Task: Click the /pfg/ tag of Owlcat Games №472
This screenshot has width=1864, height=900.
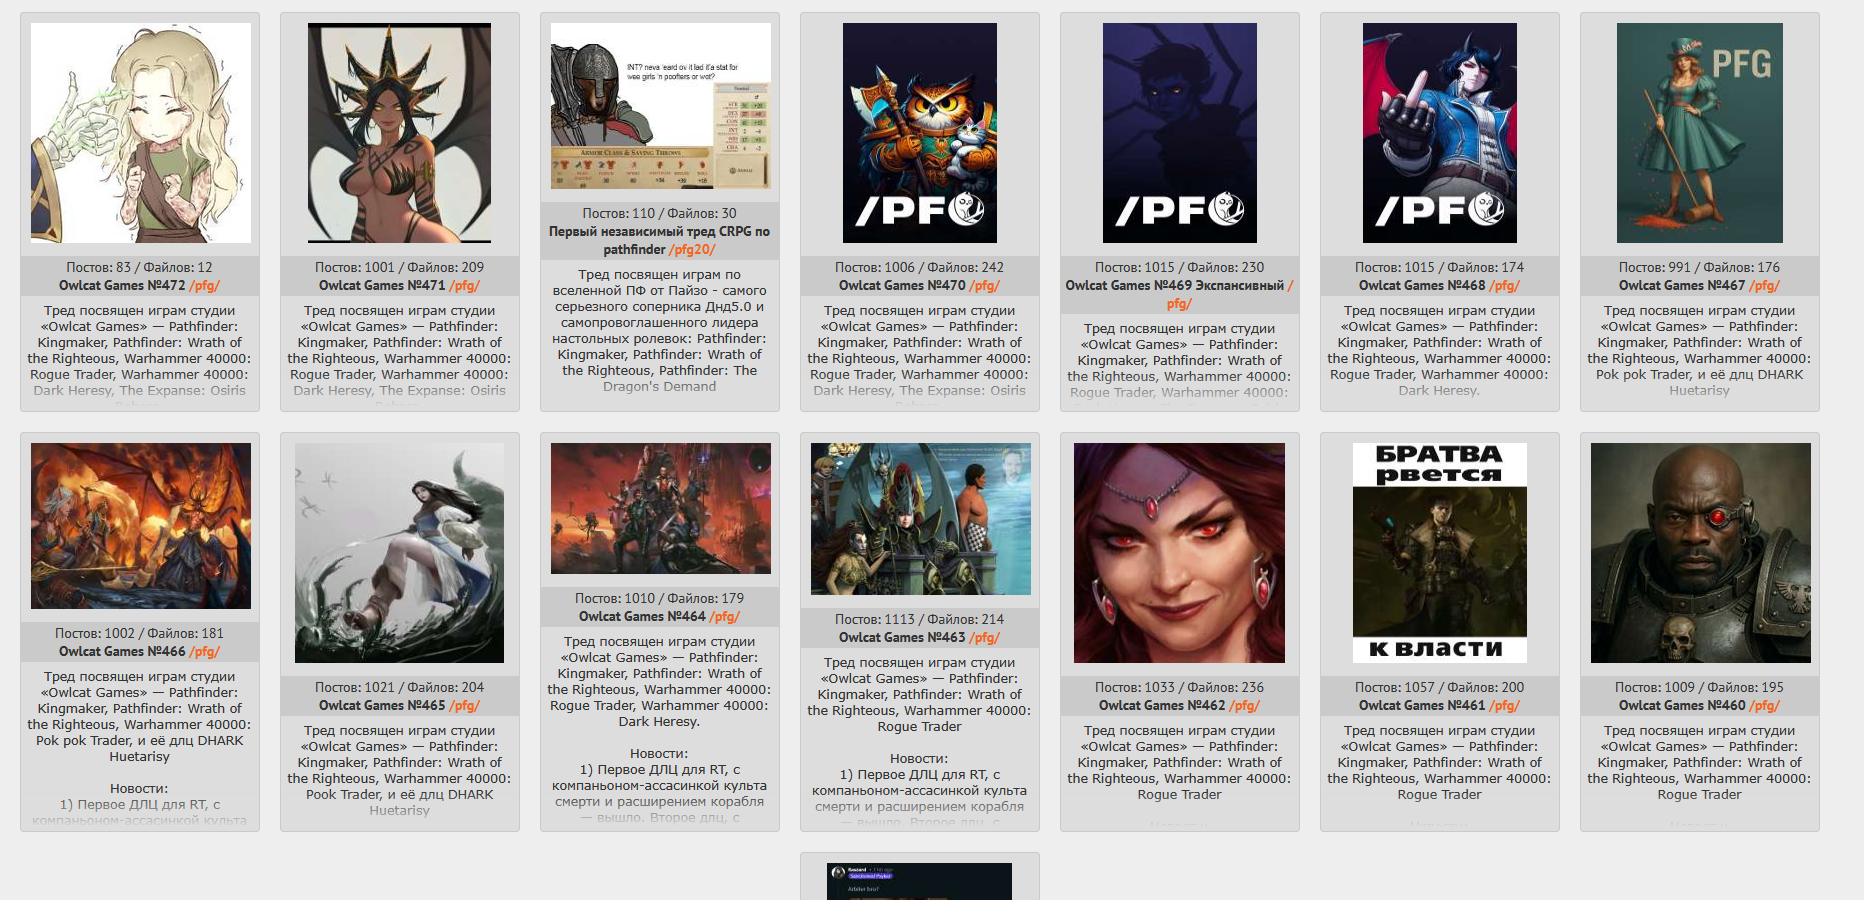Action: click(205, 285)
